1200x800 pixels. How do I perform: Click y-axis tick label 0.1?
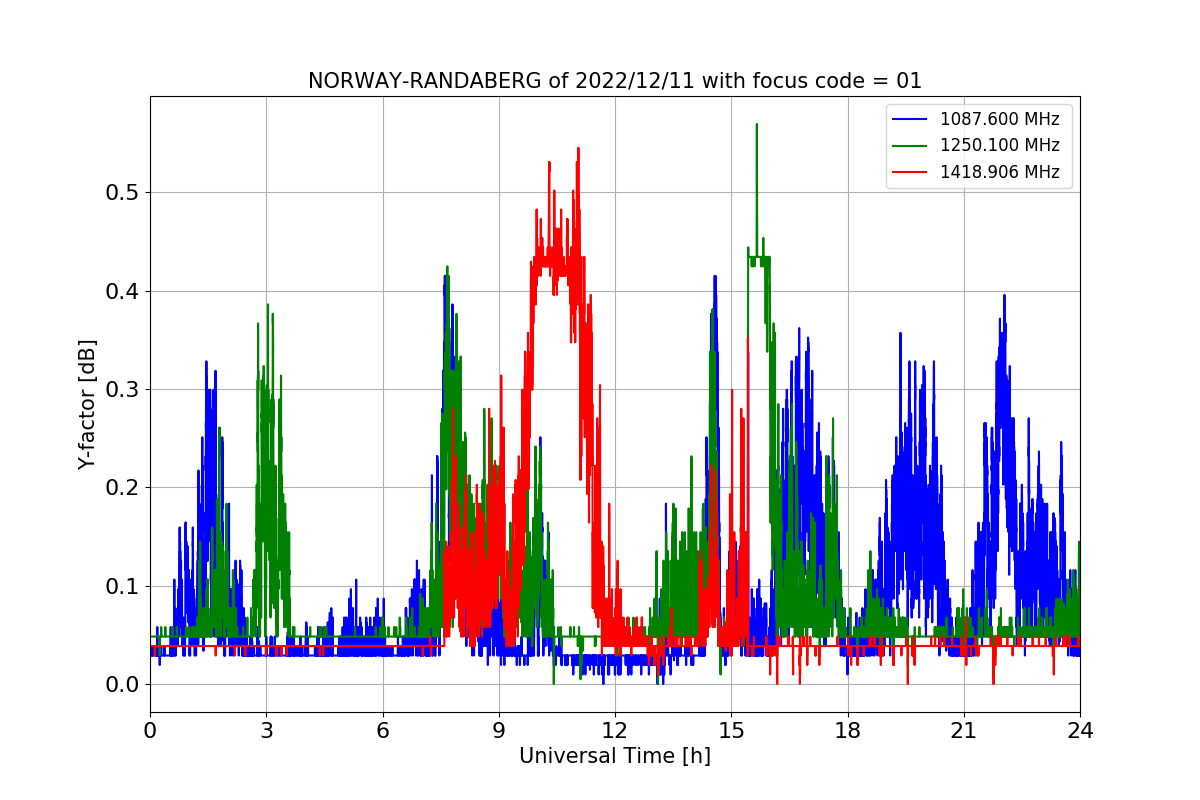[x=121, y=587]
